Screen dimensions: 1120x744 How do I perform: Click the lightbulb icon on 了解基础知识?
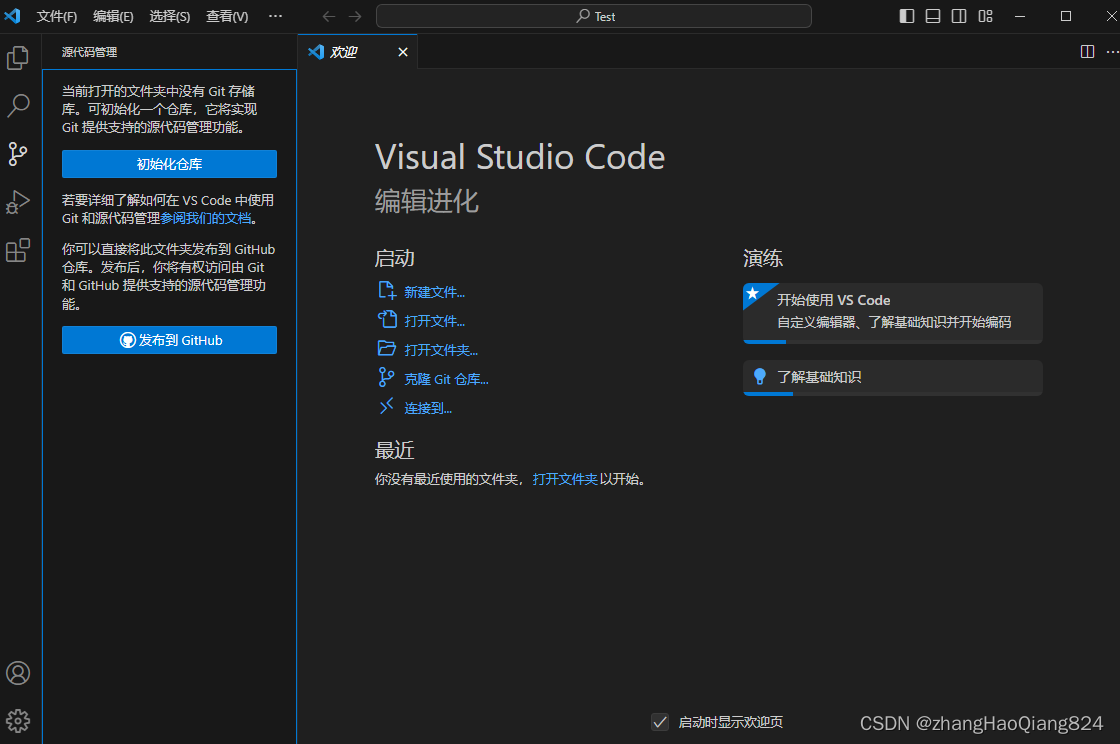(x=760, y=376)
